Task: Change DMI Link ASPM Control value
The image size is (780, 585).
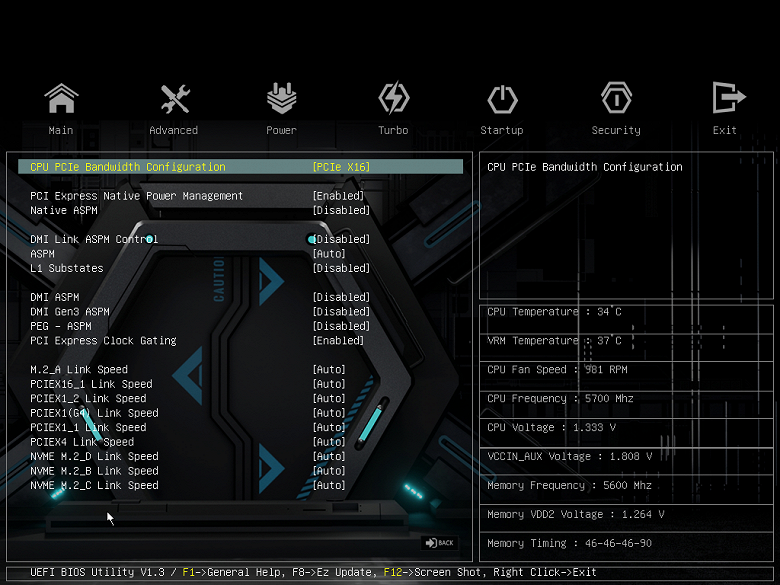Action: click(341, 239)
